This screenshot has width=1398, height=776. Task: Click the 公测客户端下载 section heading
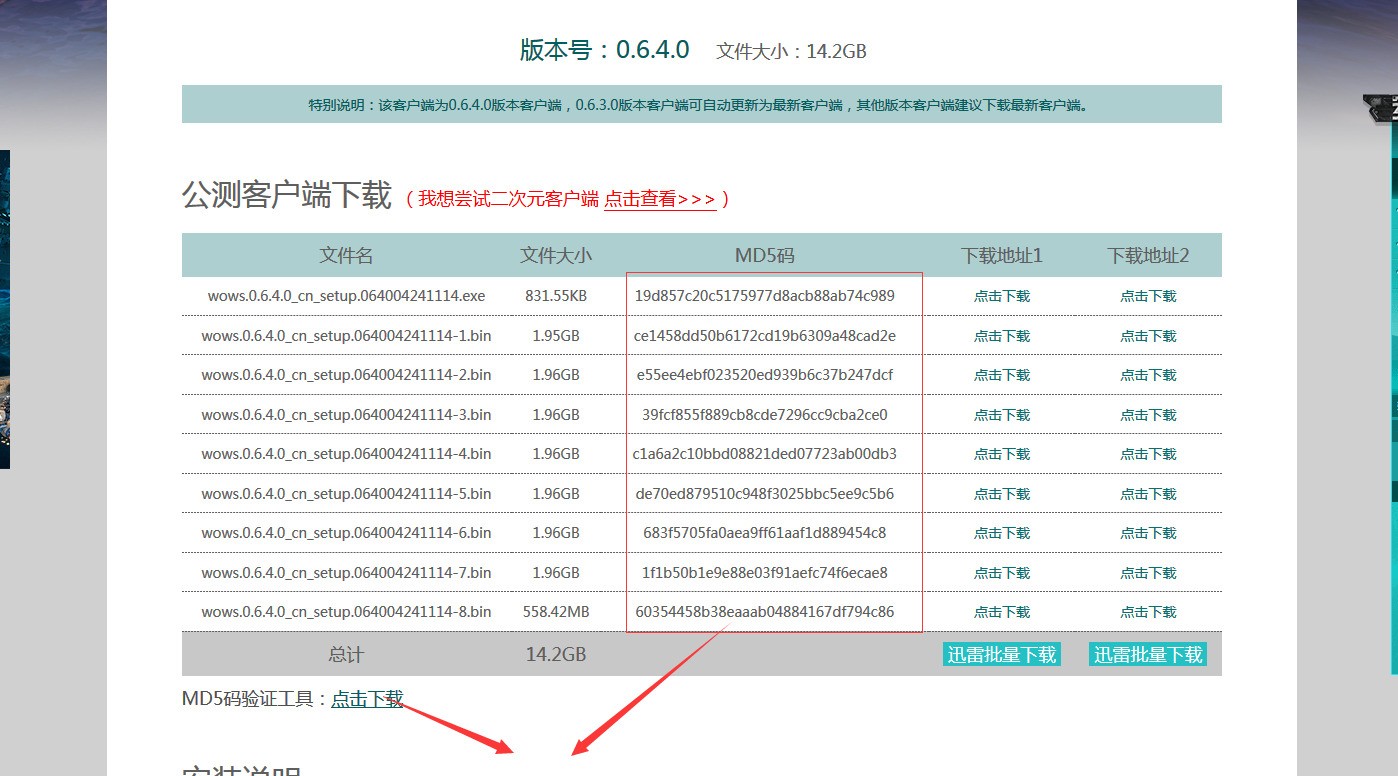[x=287, y=195]
